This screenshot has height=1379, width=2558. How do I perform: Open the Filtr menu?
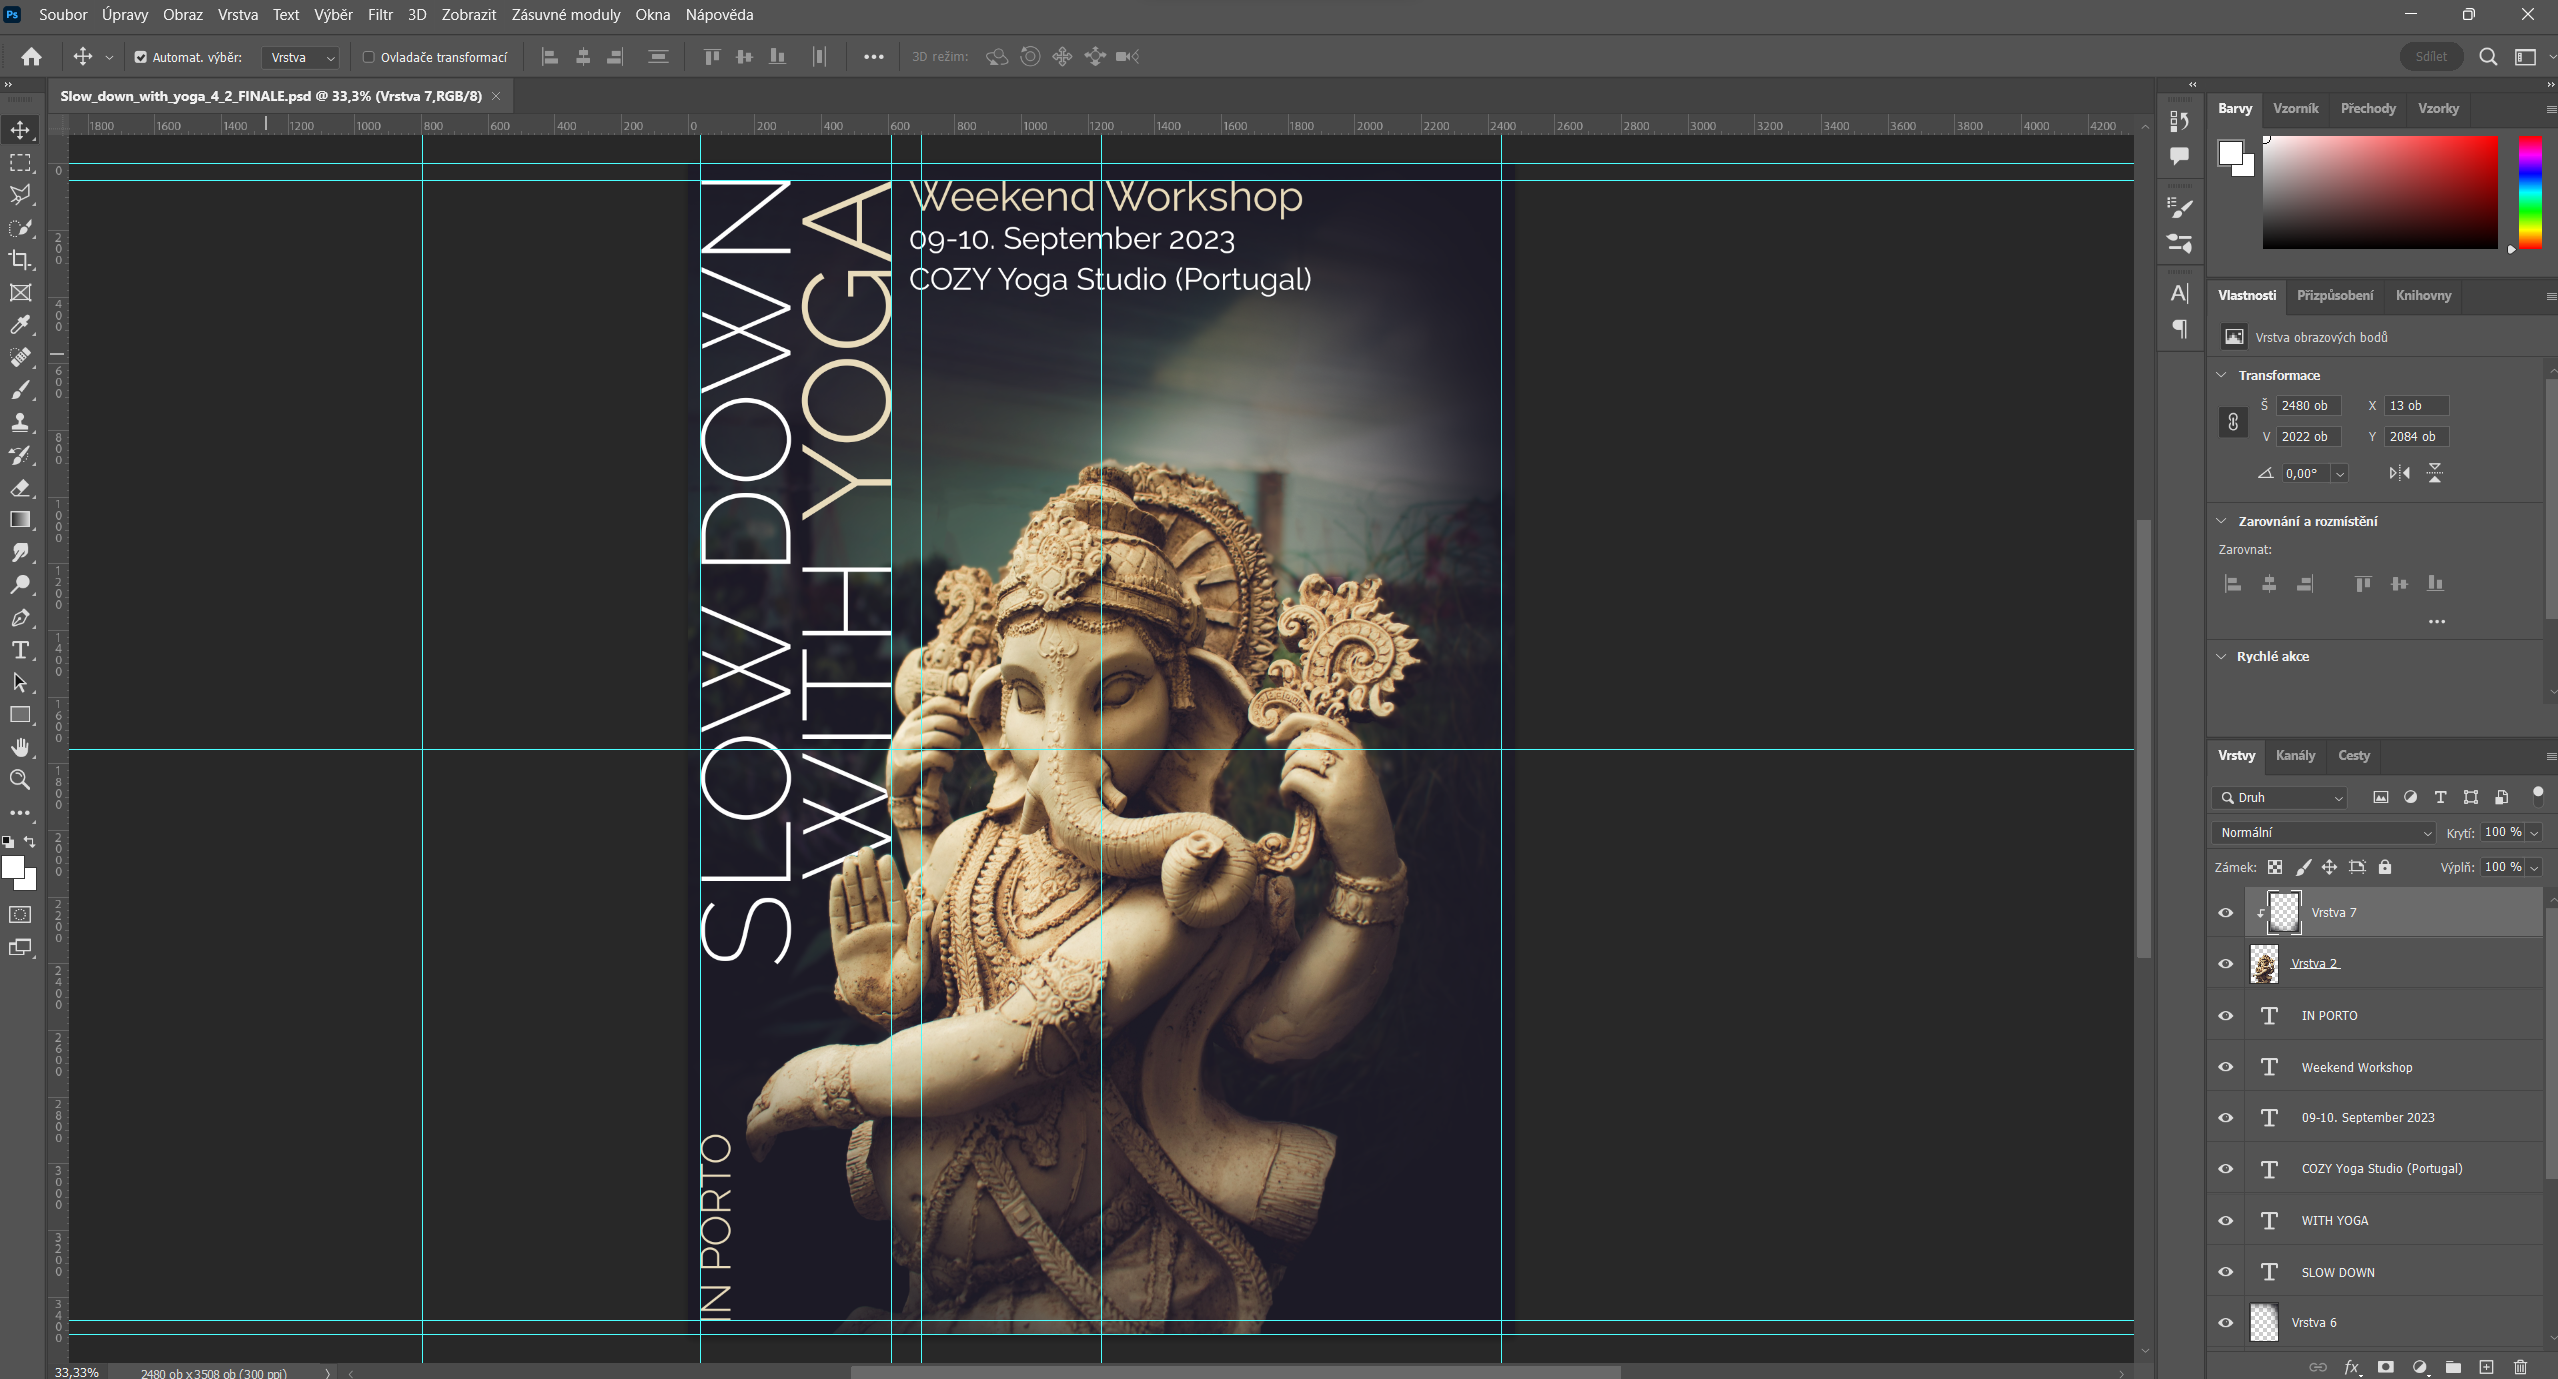pyautogui.click(x=380, y=15)
